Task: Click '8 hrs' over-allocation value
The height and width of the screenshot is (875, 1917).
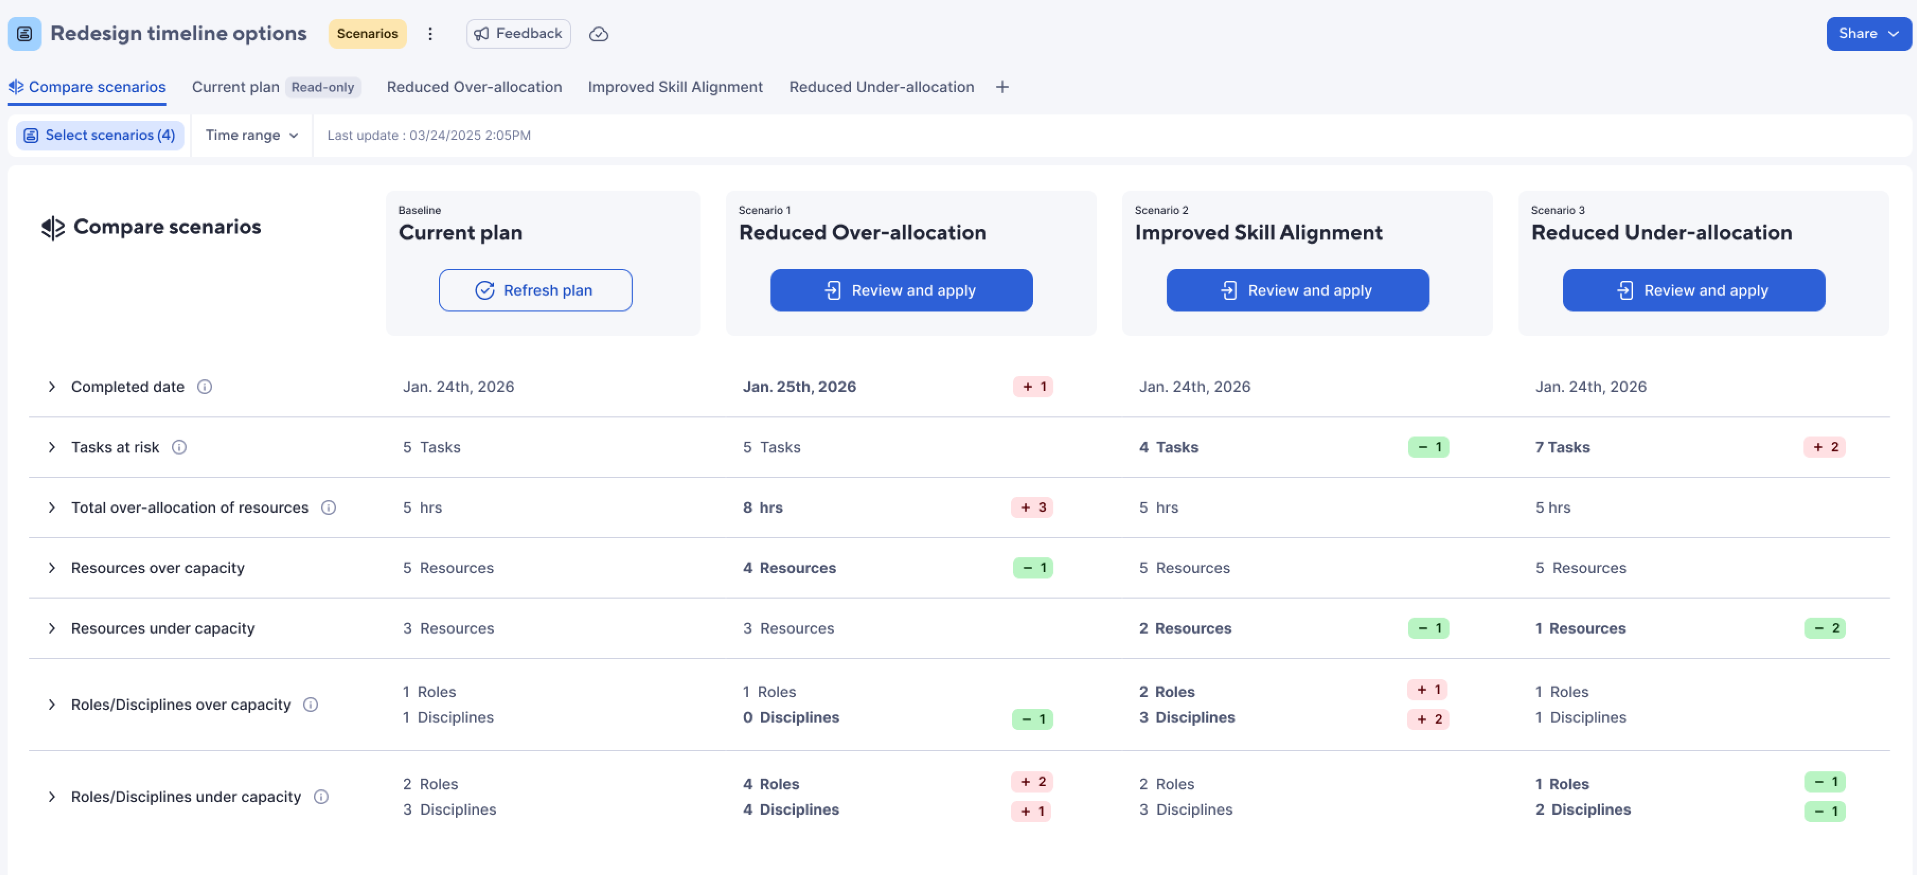Action: [762, 508]
